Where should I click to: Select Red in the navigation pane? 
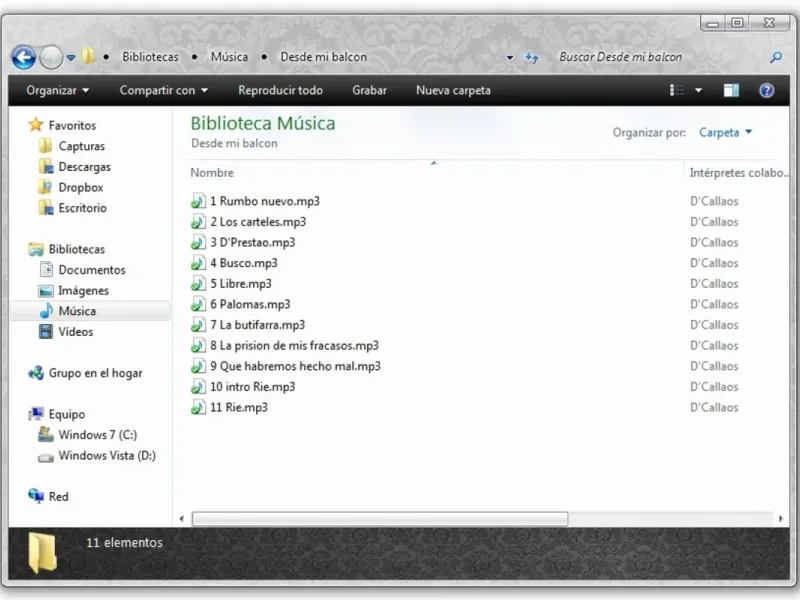pos(58,496)
